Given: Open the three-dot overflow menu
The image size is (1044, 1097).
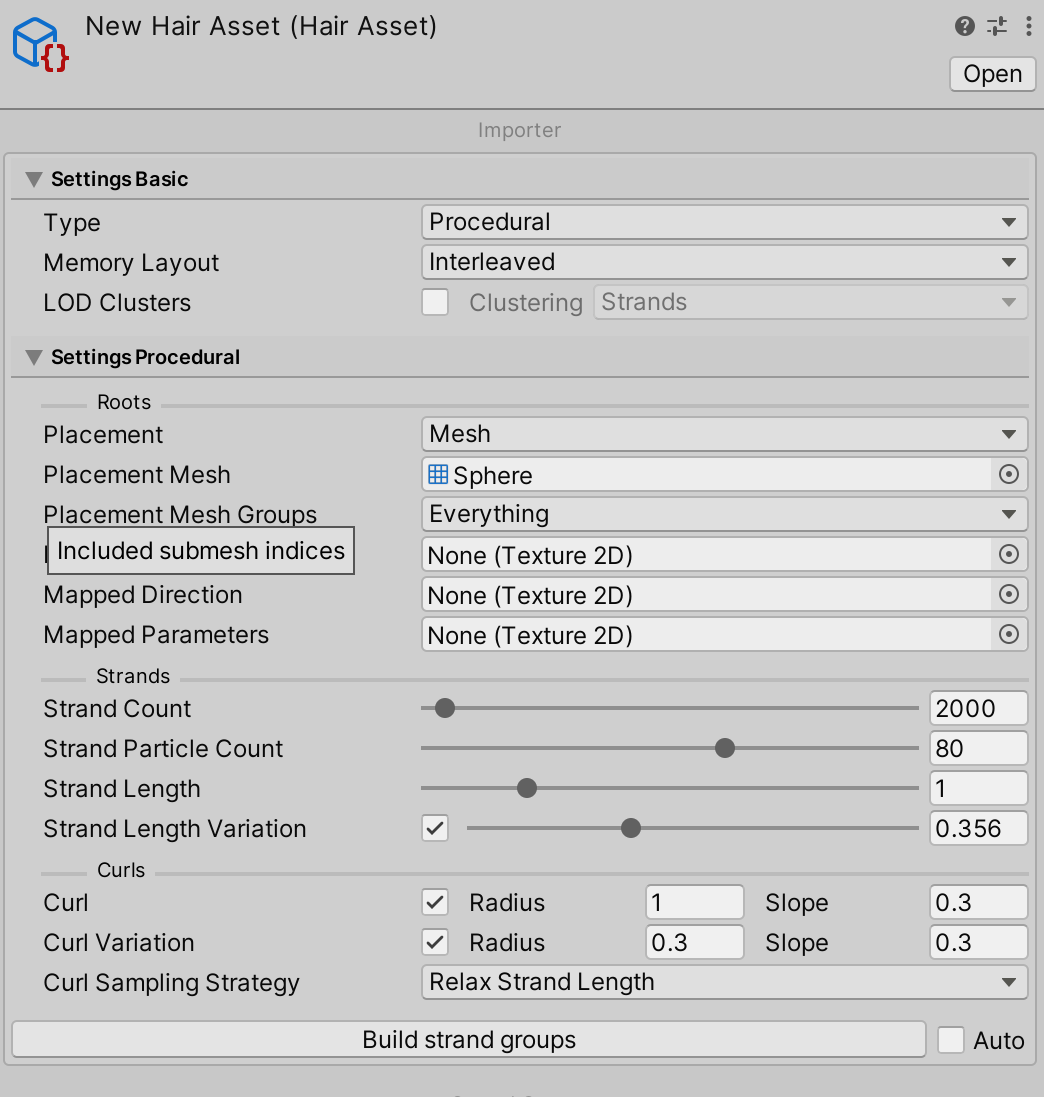Looking at the screenshot, I should click(1029, 26).
